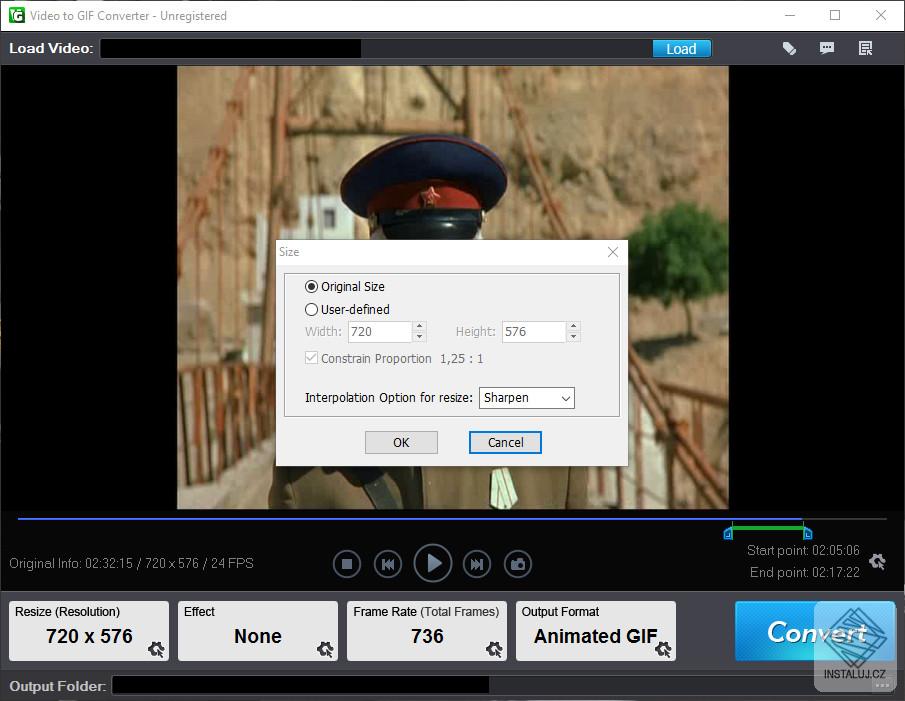Image resolution: width=905 pixels, height=701 pixels.
Task: Increase Height with up arrow
Action: click(573, 327)
